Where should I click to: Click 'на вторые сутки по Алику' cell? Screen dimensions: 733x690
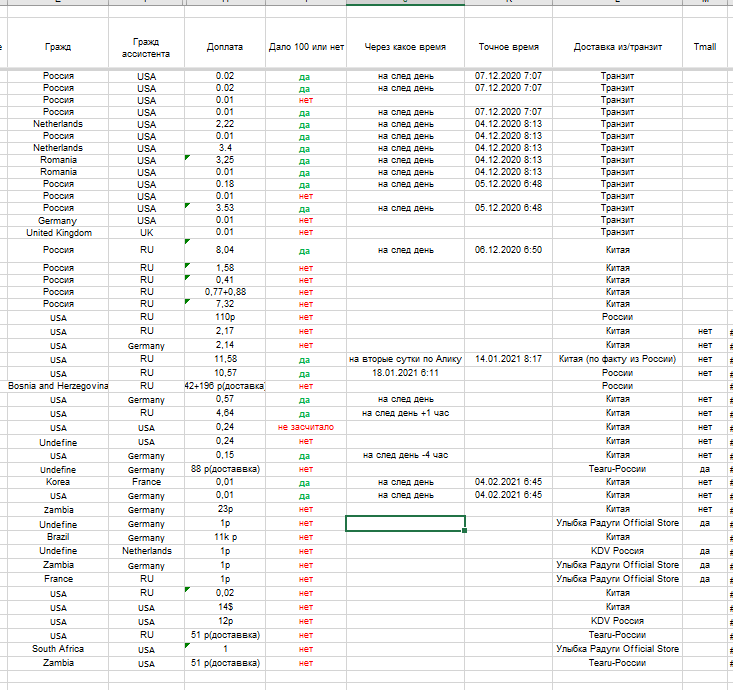pyautogui.click(x=405, y=359)
